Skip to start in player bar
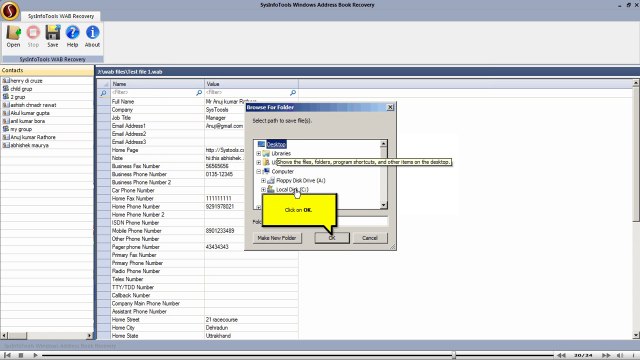 tap(7, 355)
